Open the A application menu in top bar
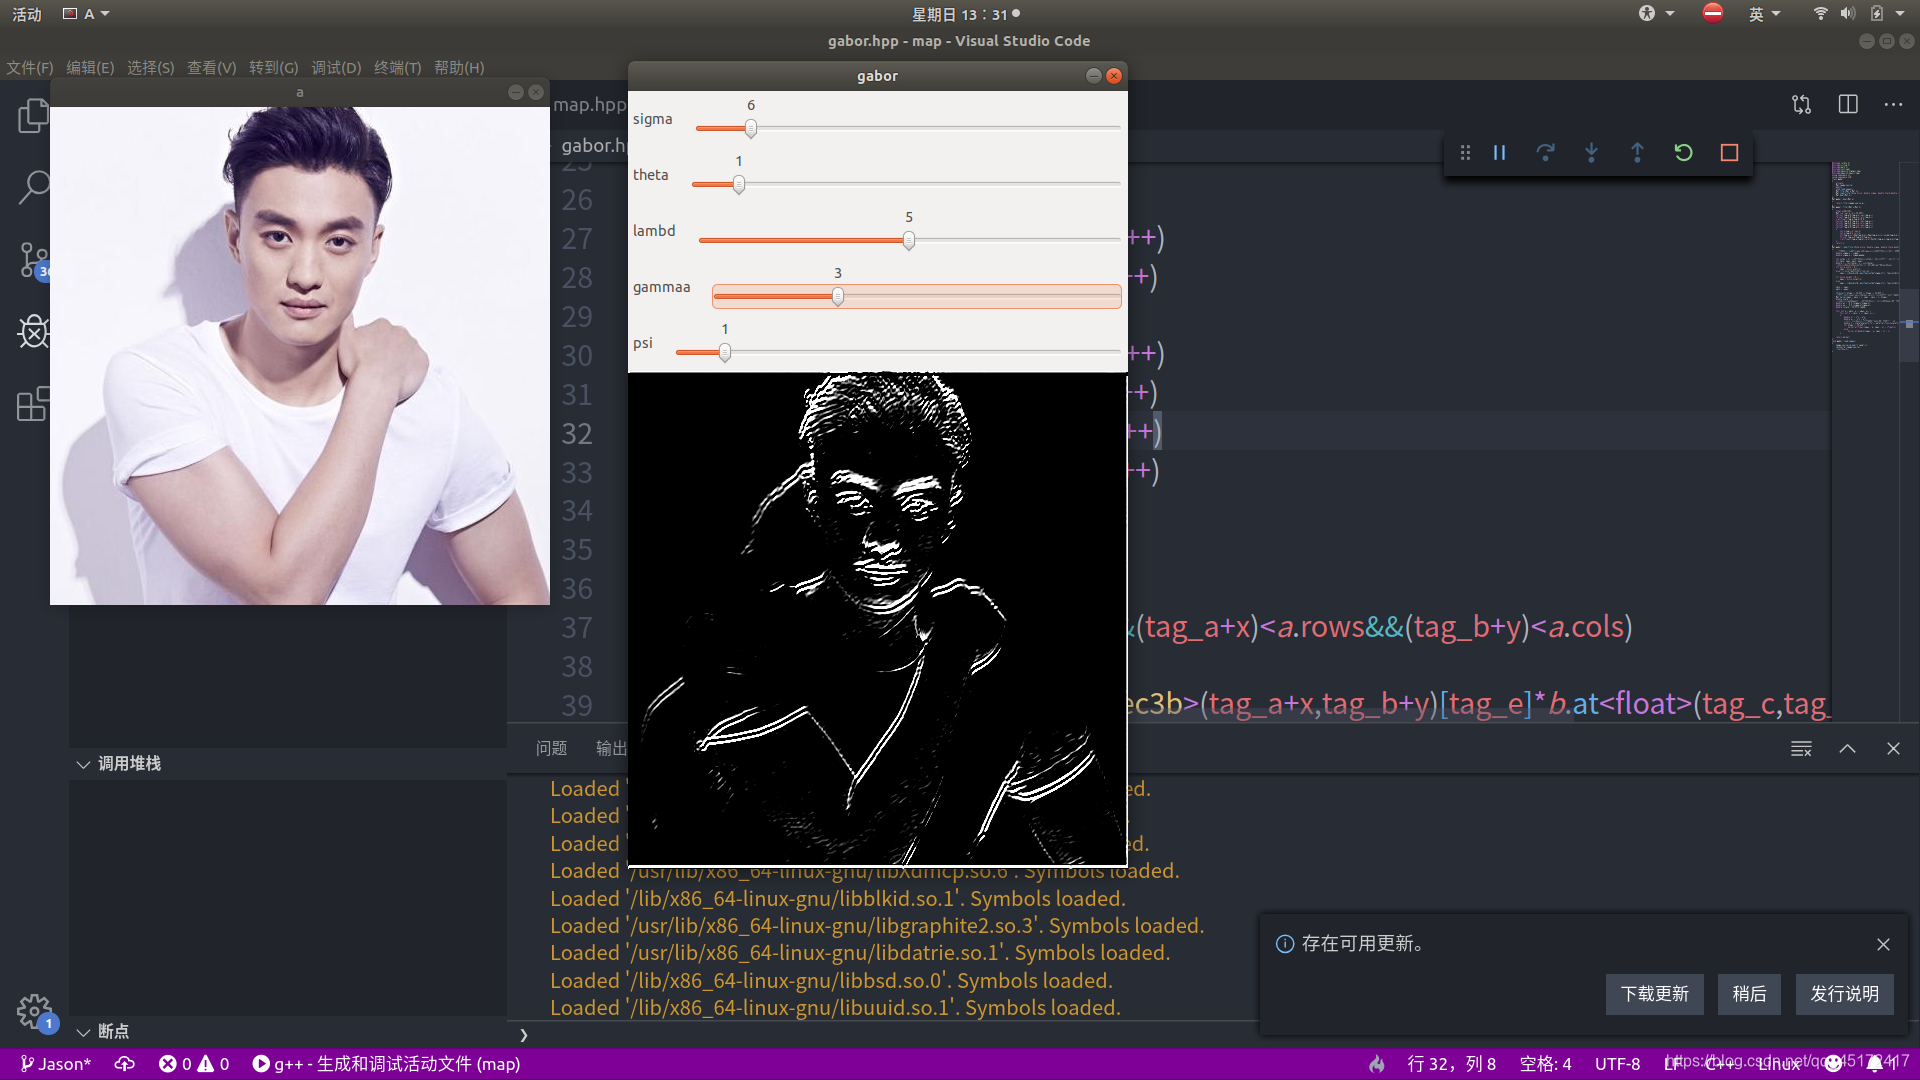The width and height of the screenshot is (1920, 1080). pos(87,14)
